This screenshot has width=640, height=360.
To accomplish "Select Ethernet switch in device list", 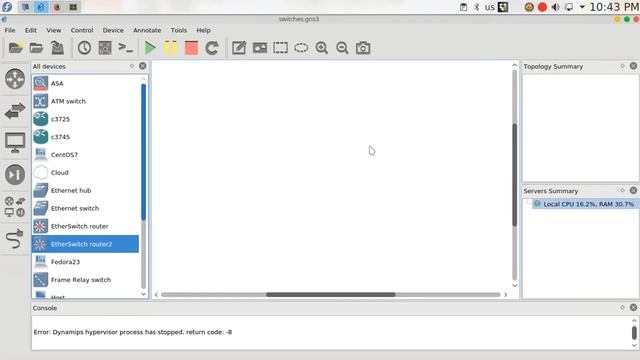I will point(85,208).
